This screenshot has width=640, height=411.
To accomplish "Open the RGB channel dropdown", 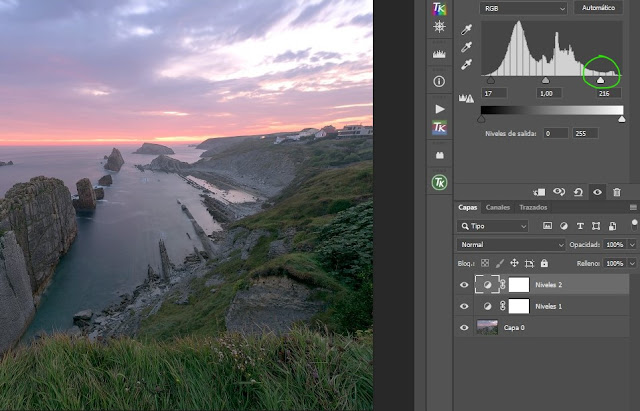I will (523, 8).
